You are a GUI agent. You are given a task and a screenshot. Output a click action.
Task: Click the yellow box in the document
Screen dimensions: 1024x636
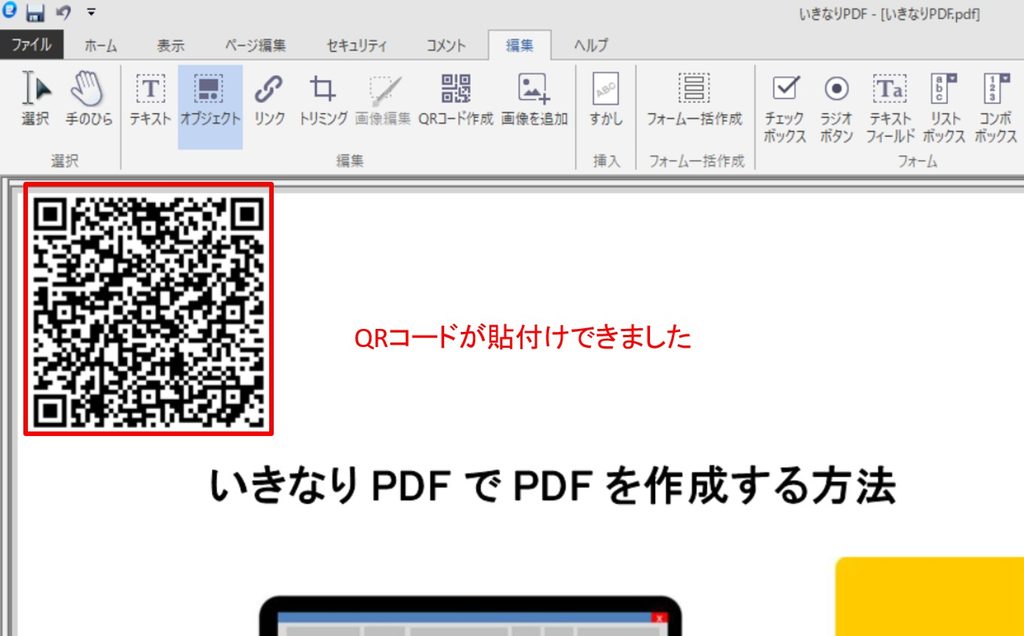(x=930, y=596)
